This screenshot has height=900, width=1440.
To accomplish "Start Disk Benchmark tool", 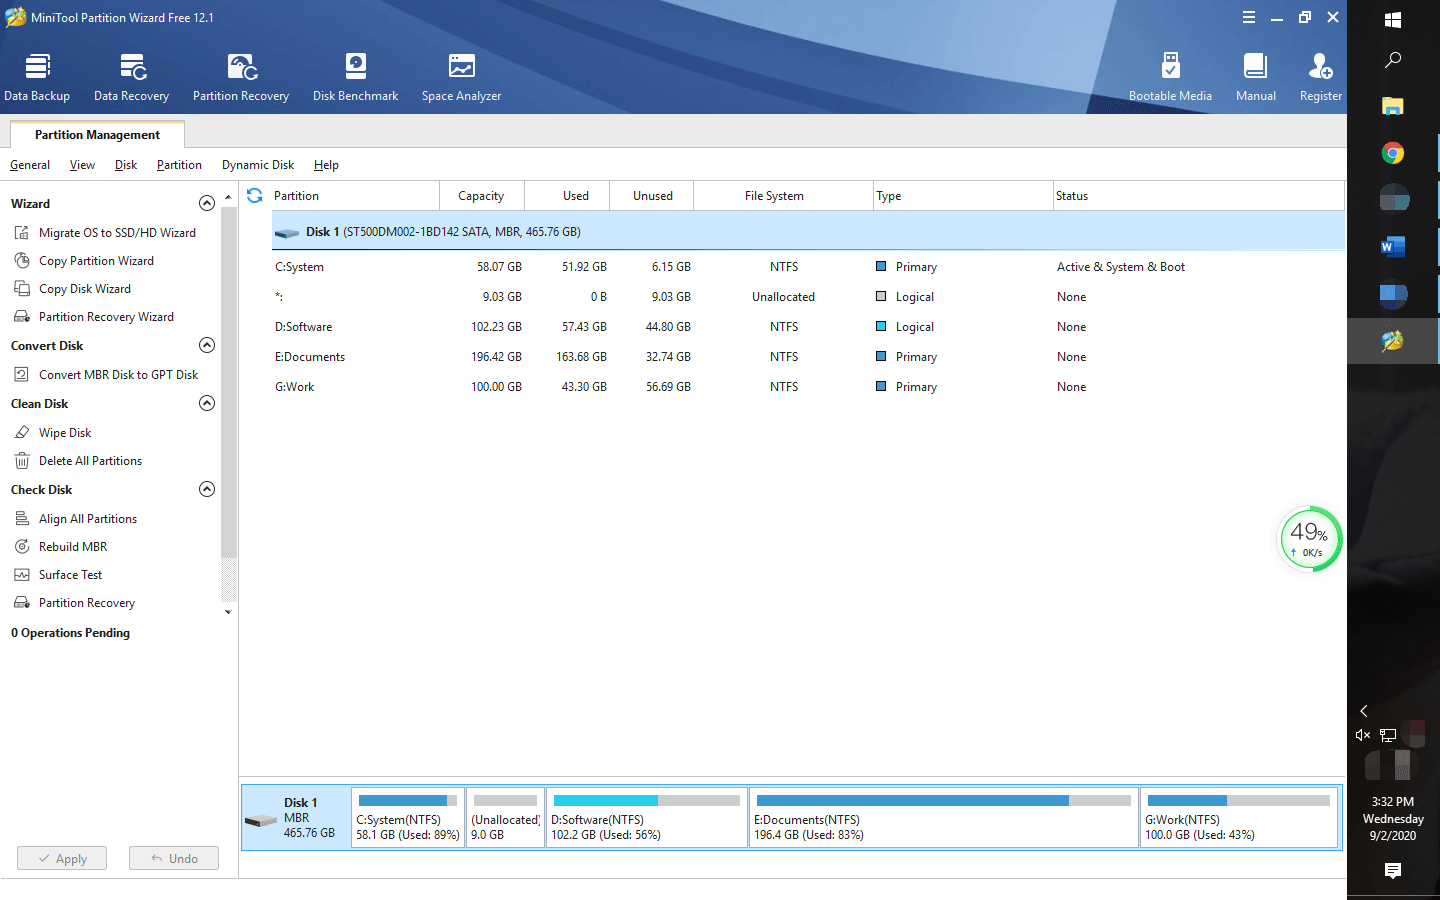I will (355, 78).
